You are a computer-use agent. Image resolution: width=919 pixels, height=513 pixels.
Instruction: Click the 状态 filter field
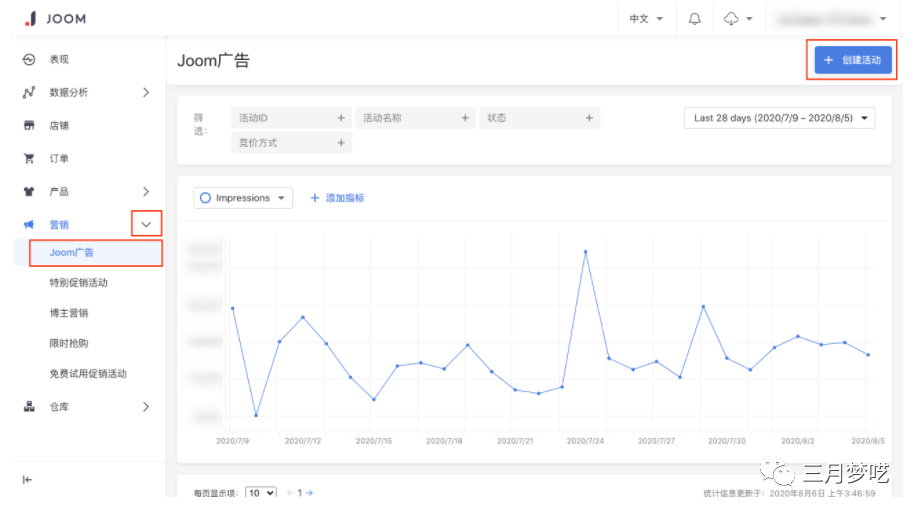(539, 118)
